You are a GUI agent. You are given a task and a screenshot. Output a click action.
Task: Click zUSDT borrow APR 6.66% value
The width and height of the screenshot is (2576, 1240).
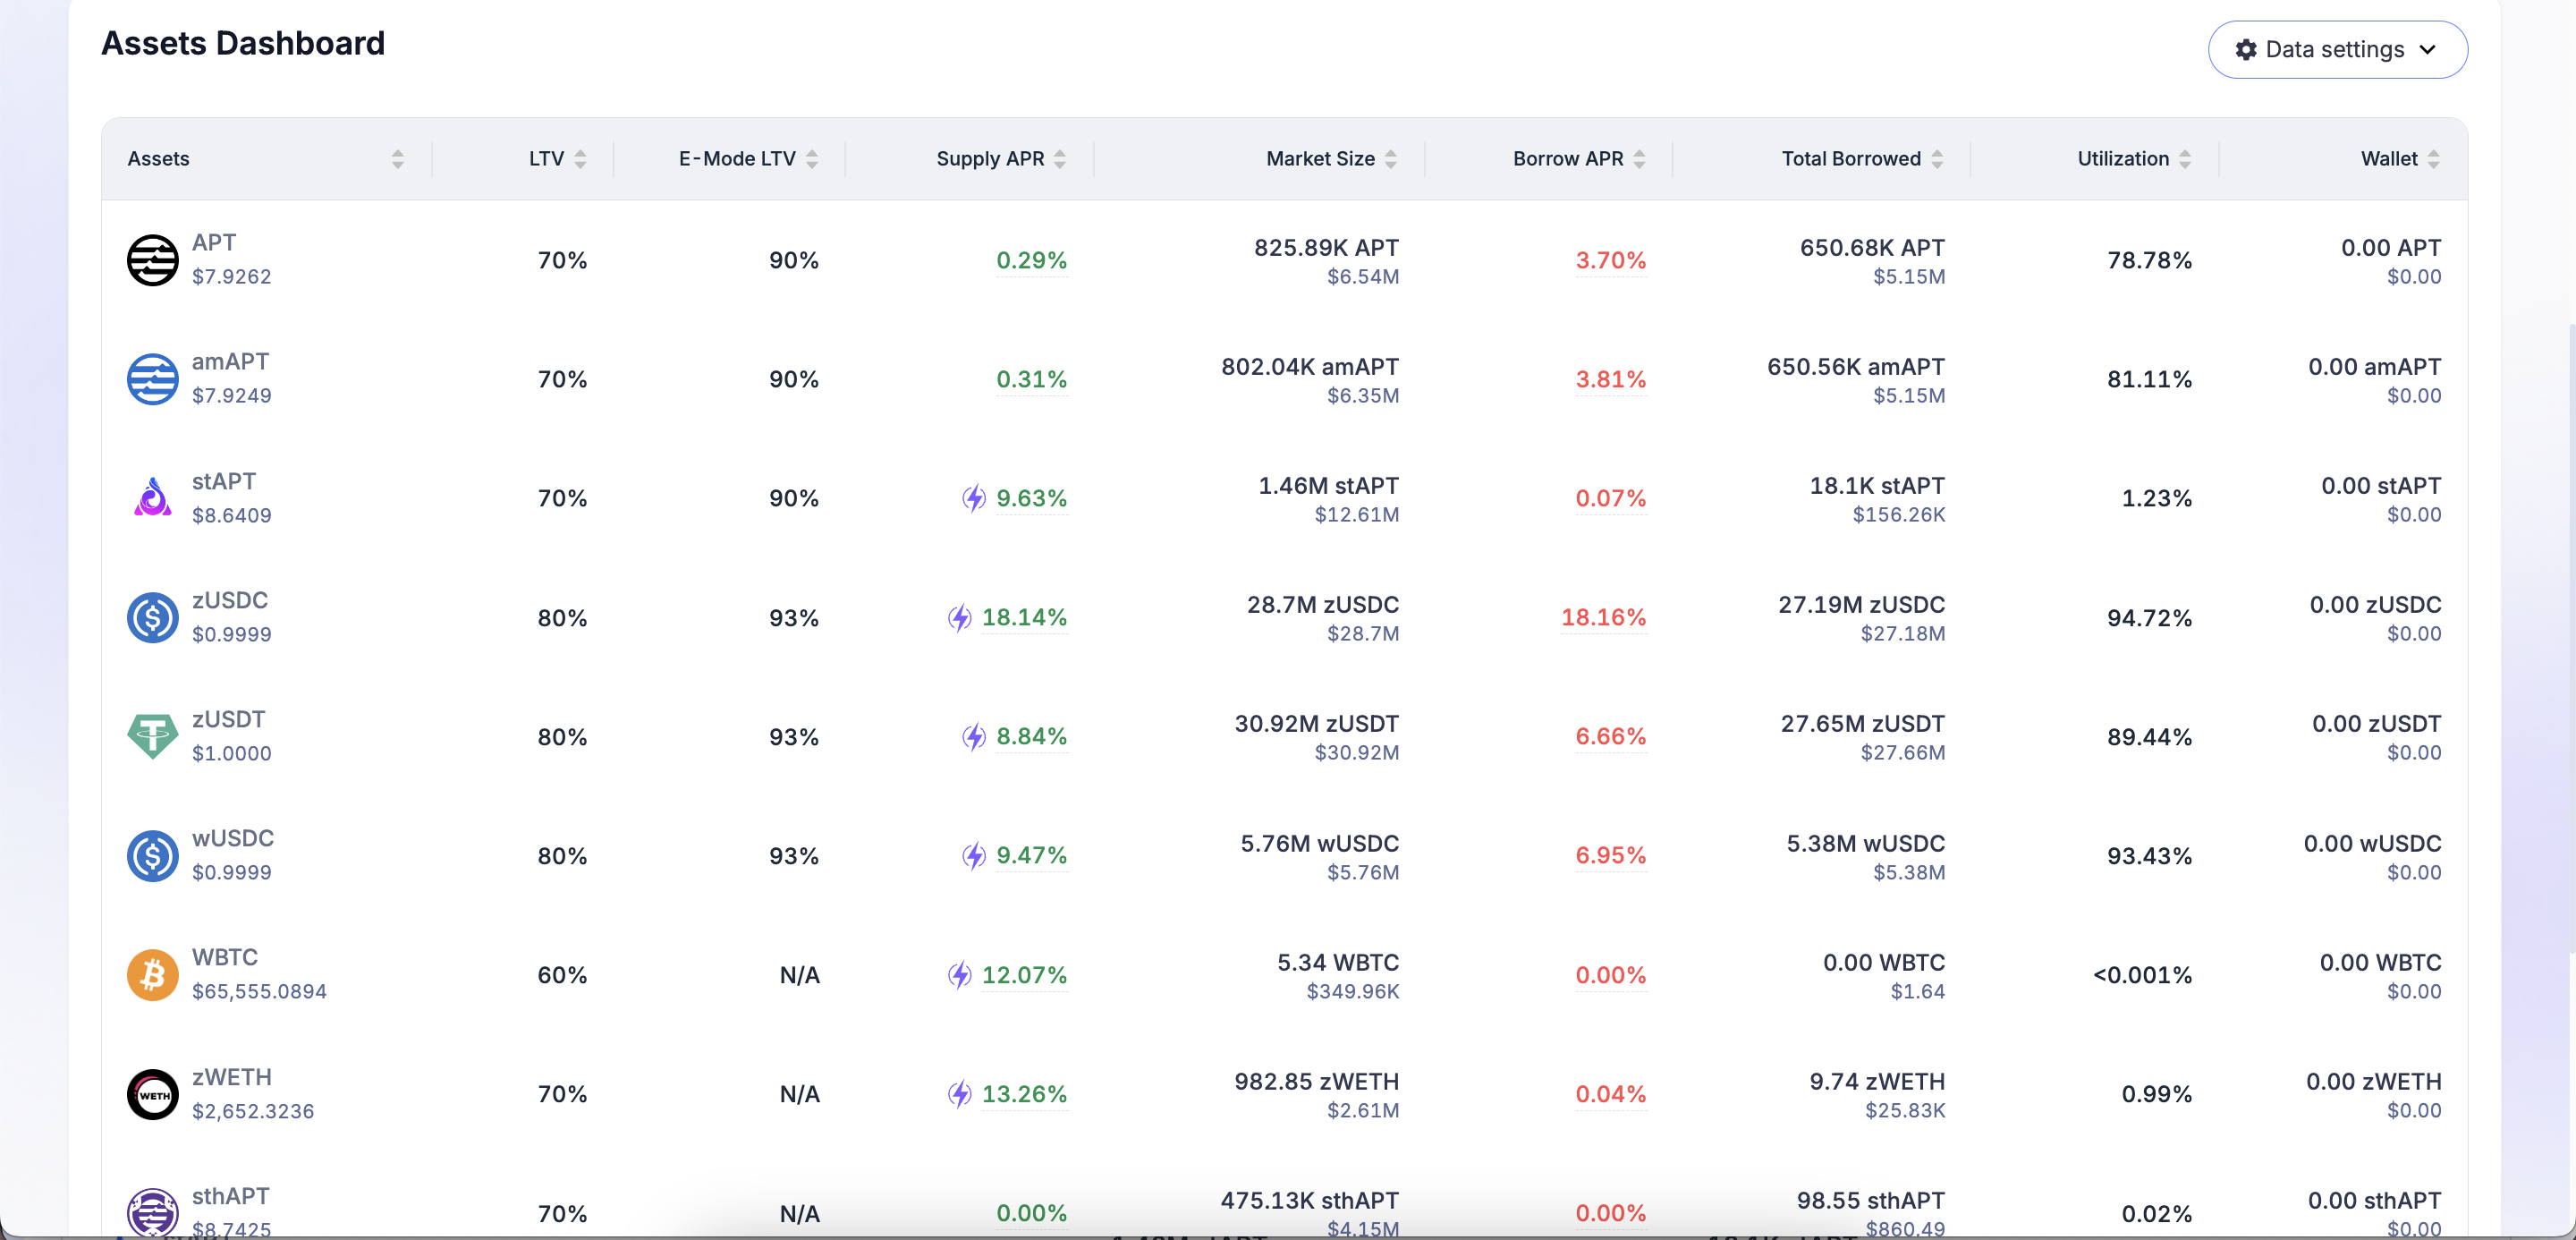pos(1610,736)
